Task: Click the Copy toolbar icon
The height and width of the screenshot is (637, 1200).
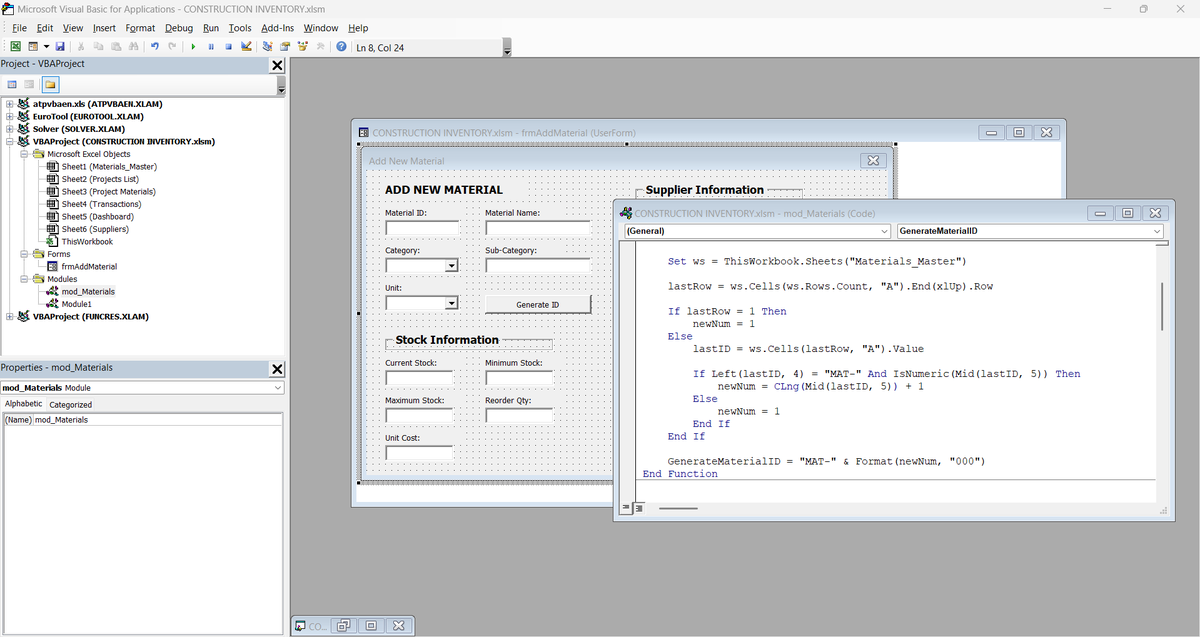Action: coord(98,47)
